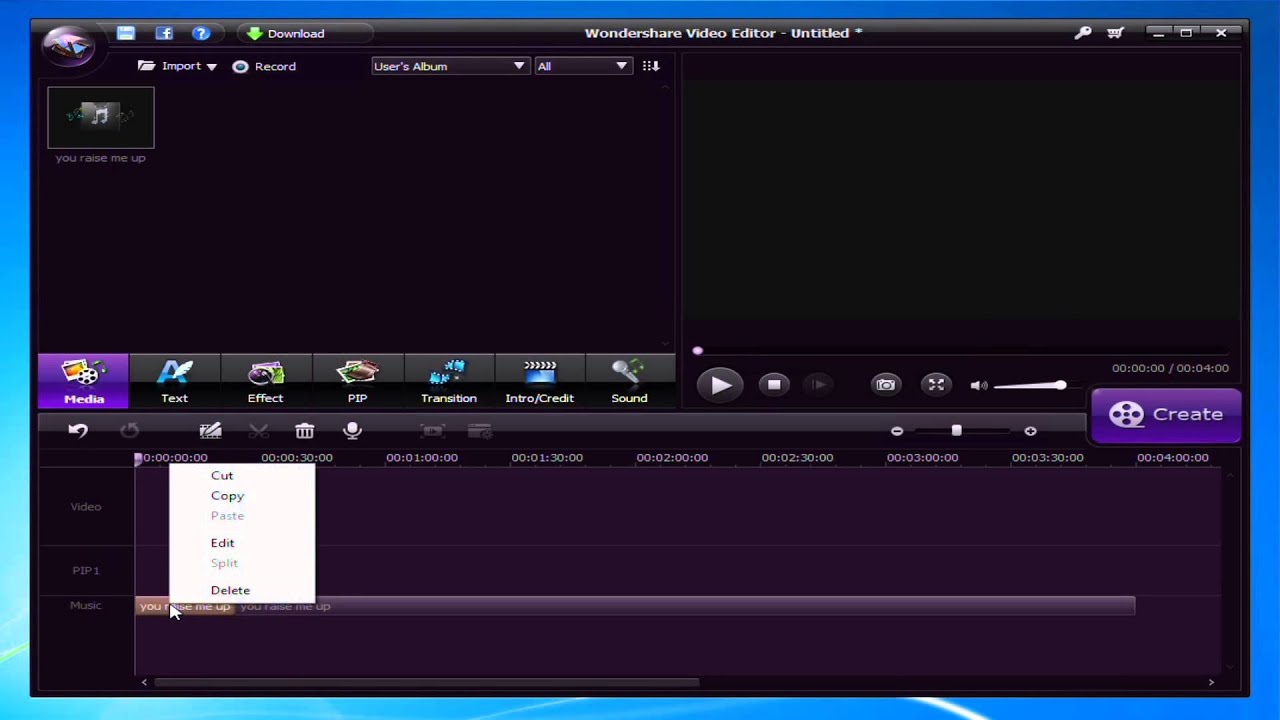Click the timeline scroll right arrow
1280x720 pixels.
(x=1211, y=683)
